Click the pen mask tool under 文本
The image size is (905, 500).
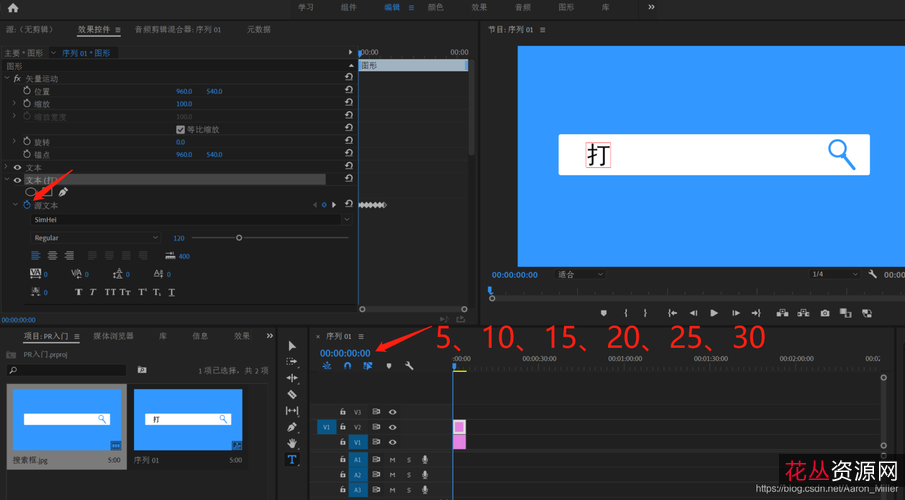(63, 192)
